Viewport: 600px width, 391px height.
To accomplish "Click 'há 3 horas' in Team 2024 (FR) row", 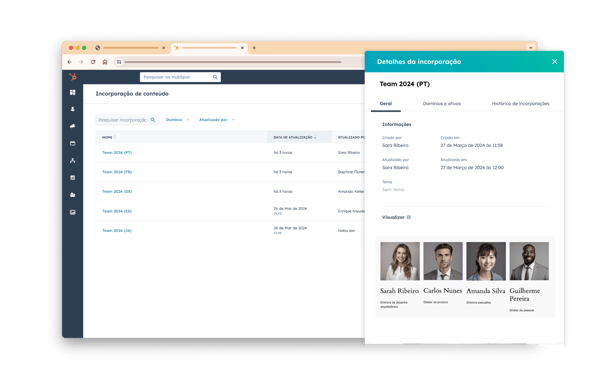I will pyautogui.click(x=283, y=172).
